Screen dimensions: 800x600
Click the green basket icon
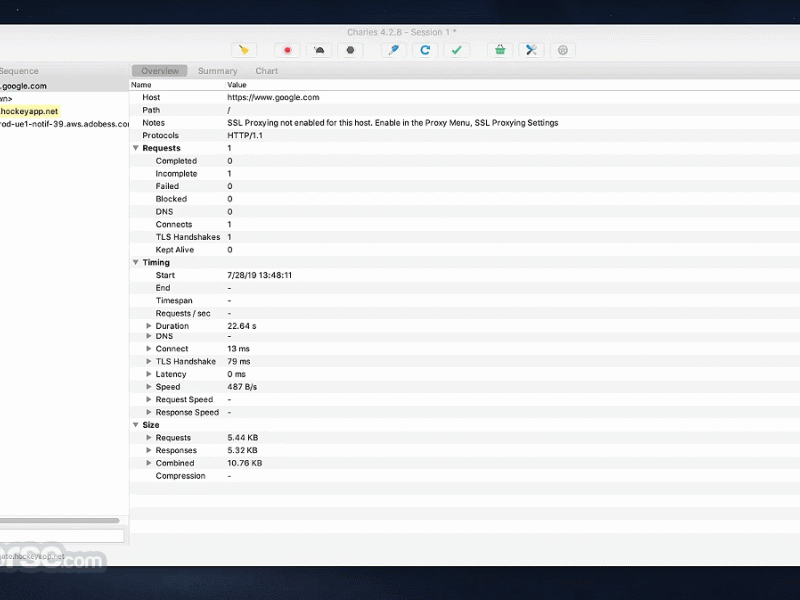click(500, 50)
